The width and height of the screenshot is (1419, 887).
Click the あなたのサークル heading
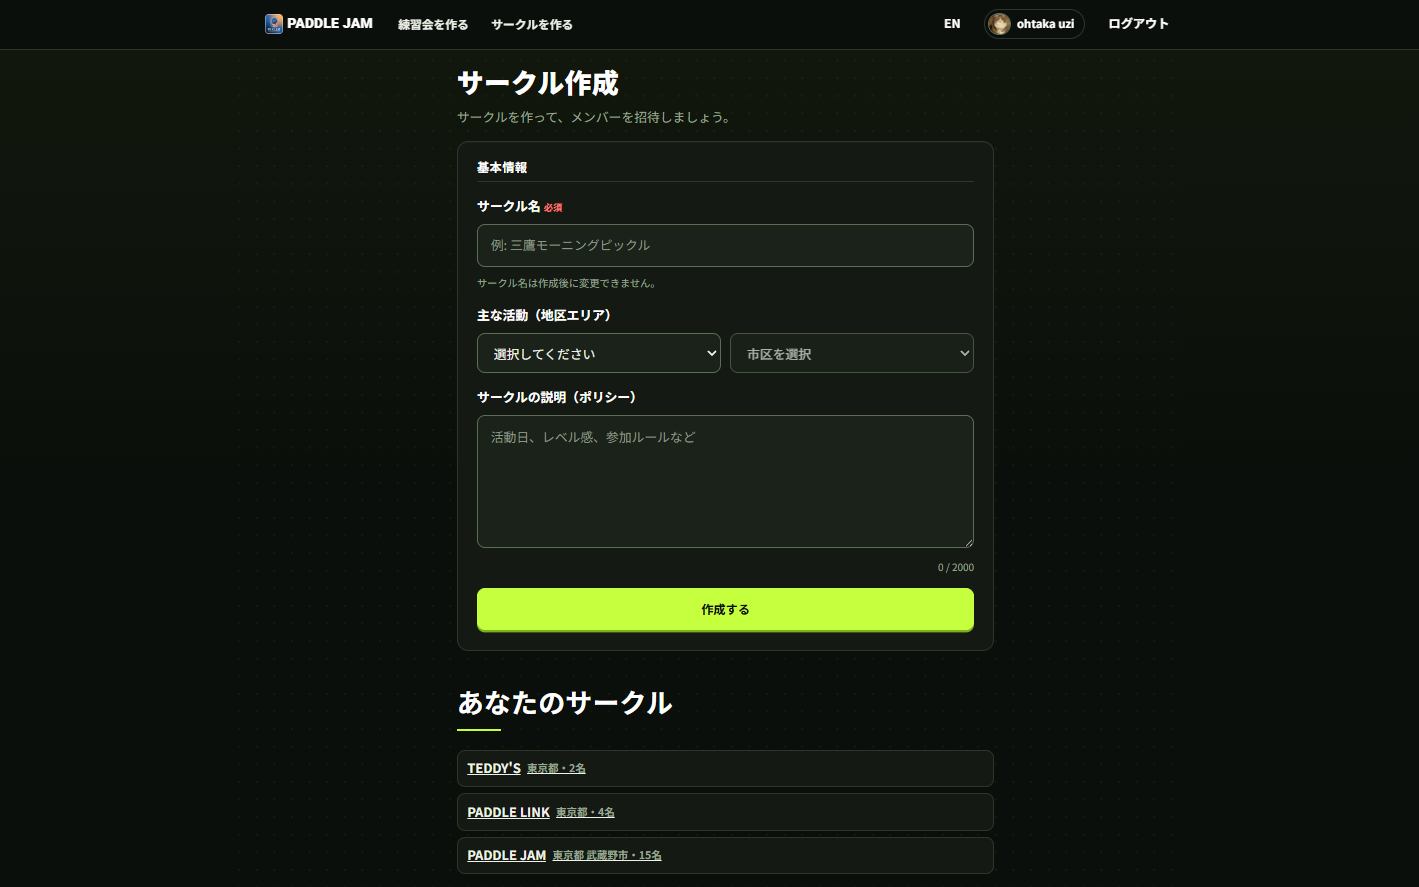click(x=565, y=703)
